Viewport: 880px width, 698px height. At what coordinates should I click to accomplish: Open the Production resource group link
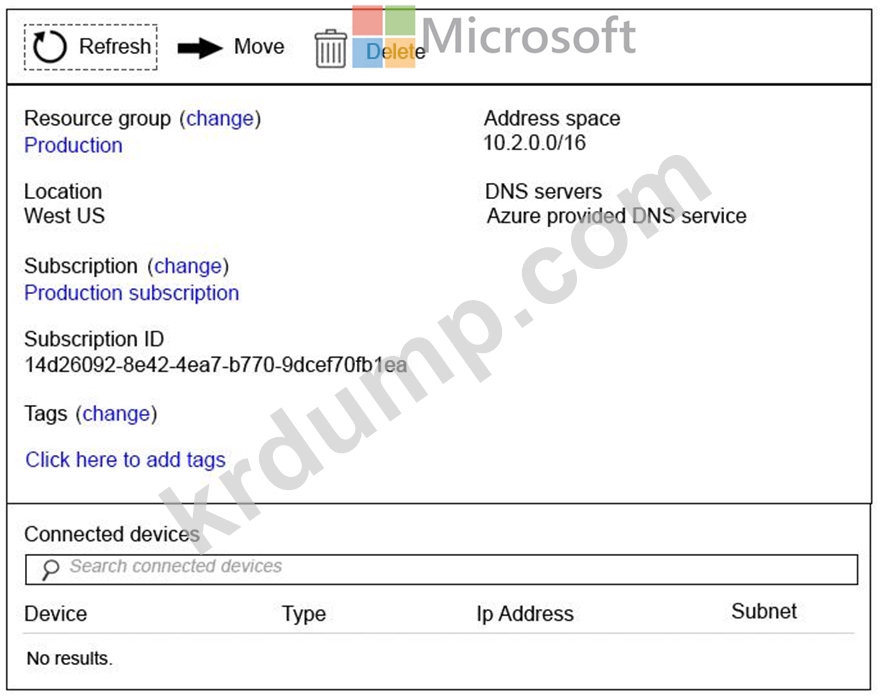[74, 145]
